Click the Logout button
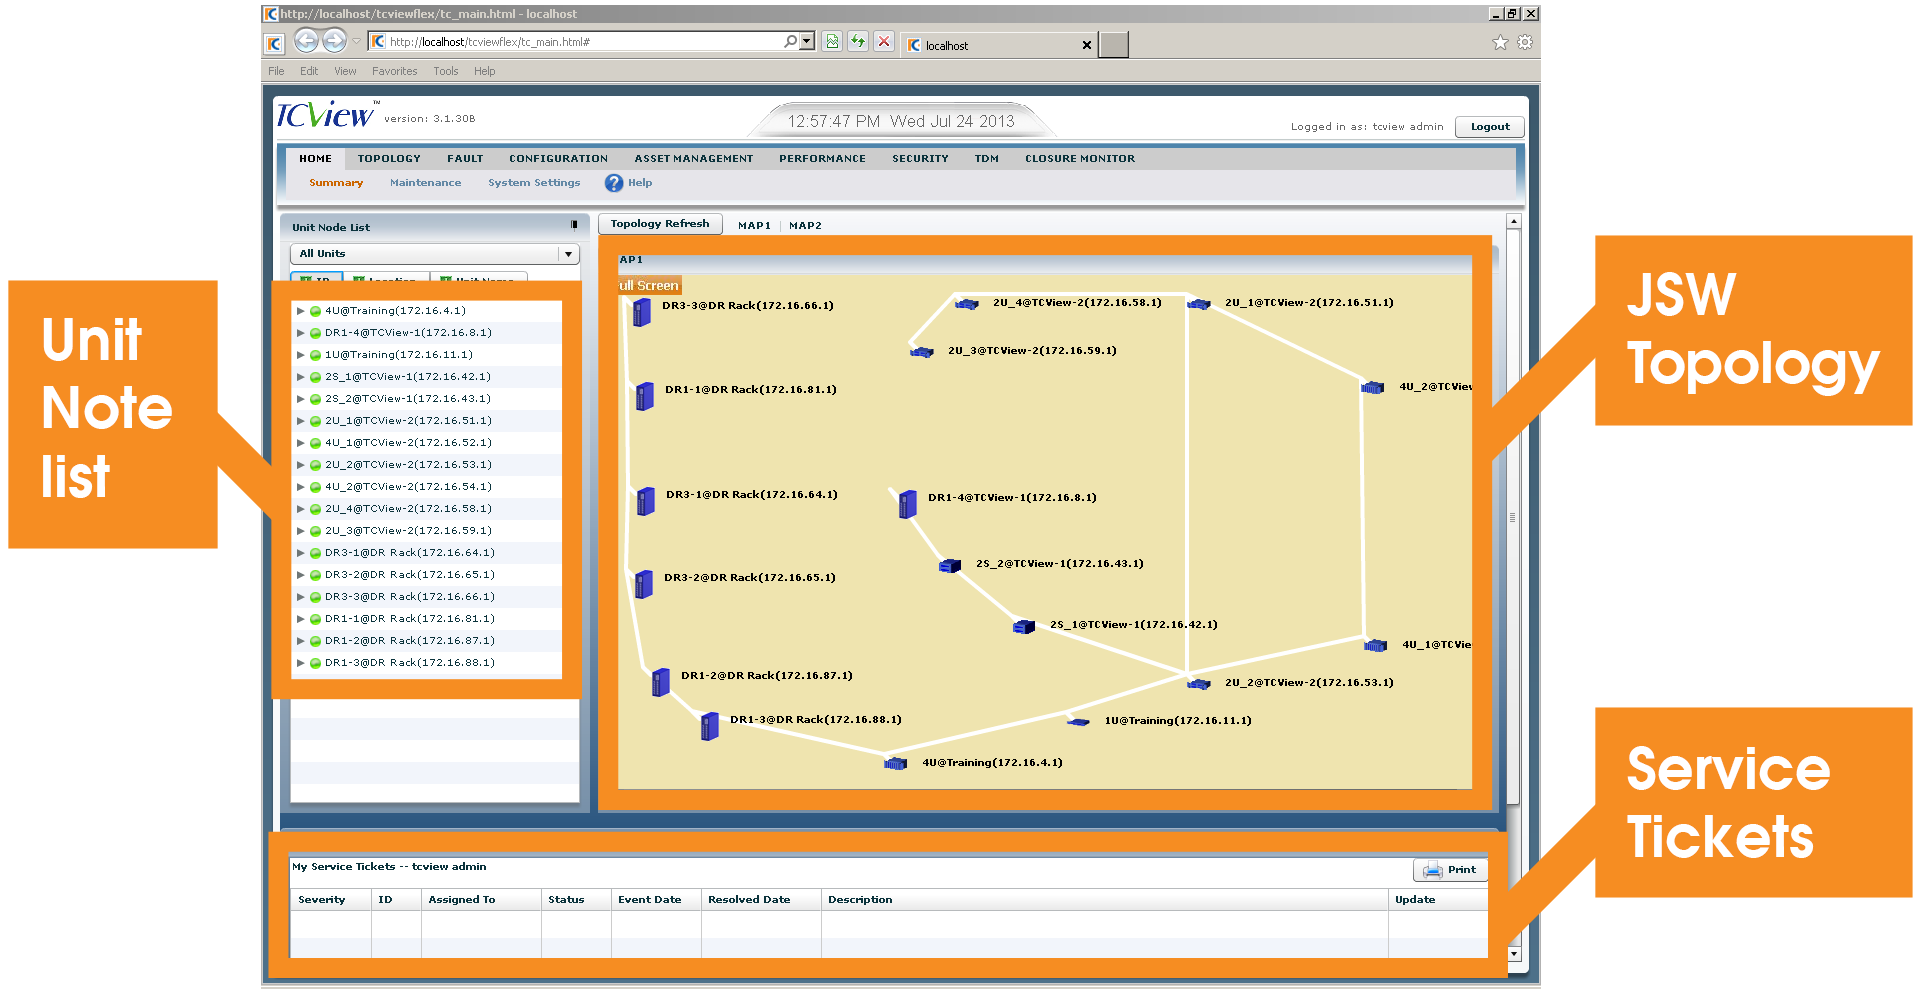1920x991 pixels. [x=1490, y=127]
